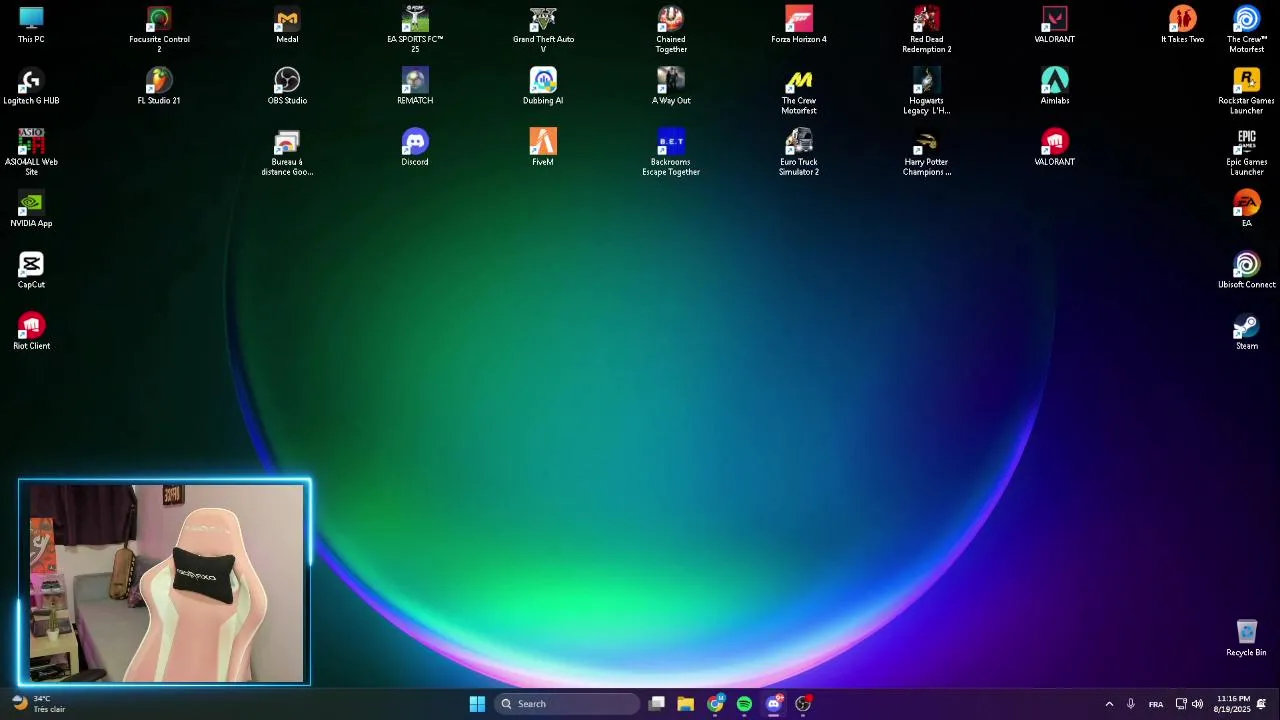Open network settings tray icon
The height and width of the screenshot is (720, 1280).
(1181, 704)
